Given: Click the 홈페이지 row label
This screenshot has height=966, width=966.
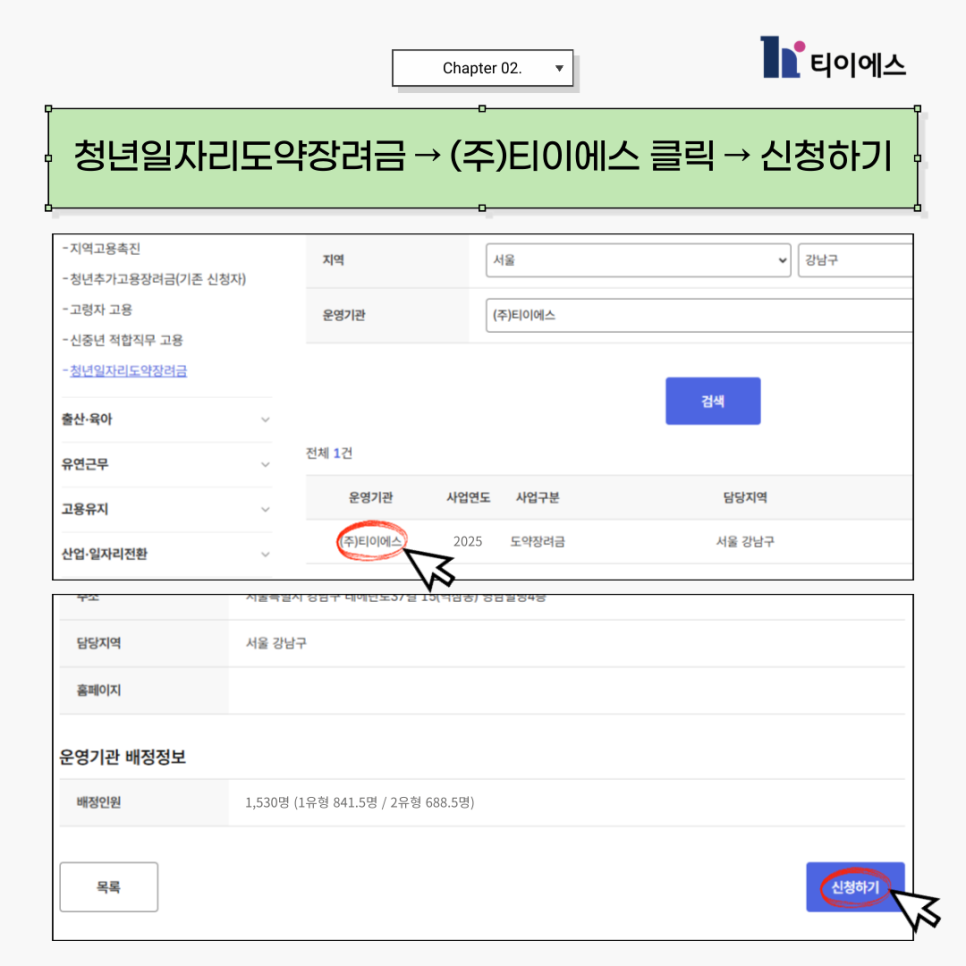Looking at the screenshot, I should pos(99,691).
